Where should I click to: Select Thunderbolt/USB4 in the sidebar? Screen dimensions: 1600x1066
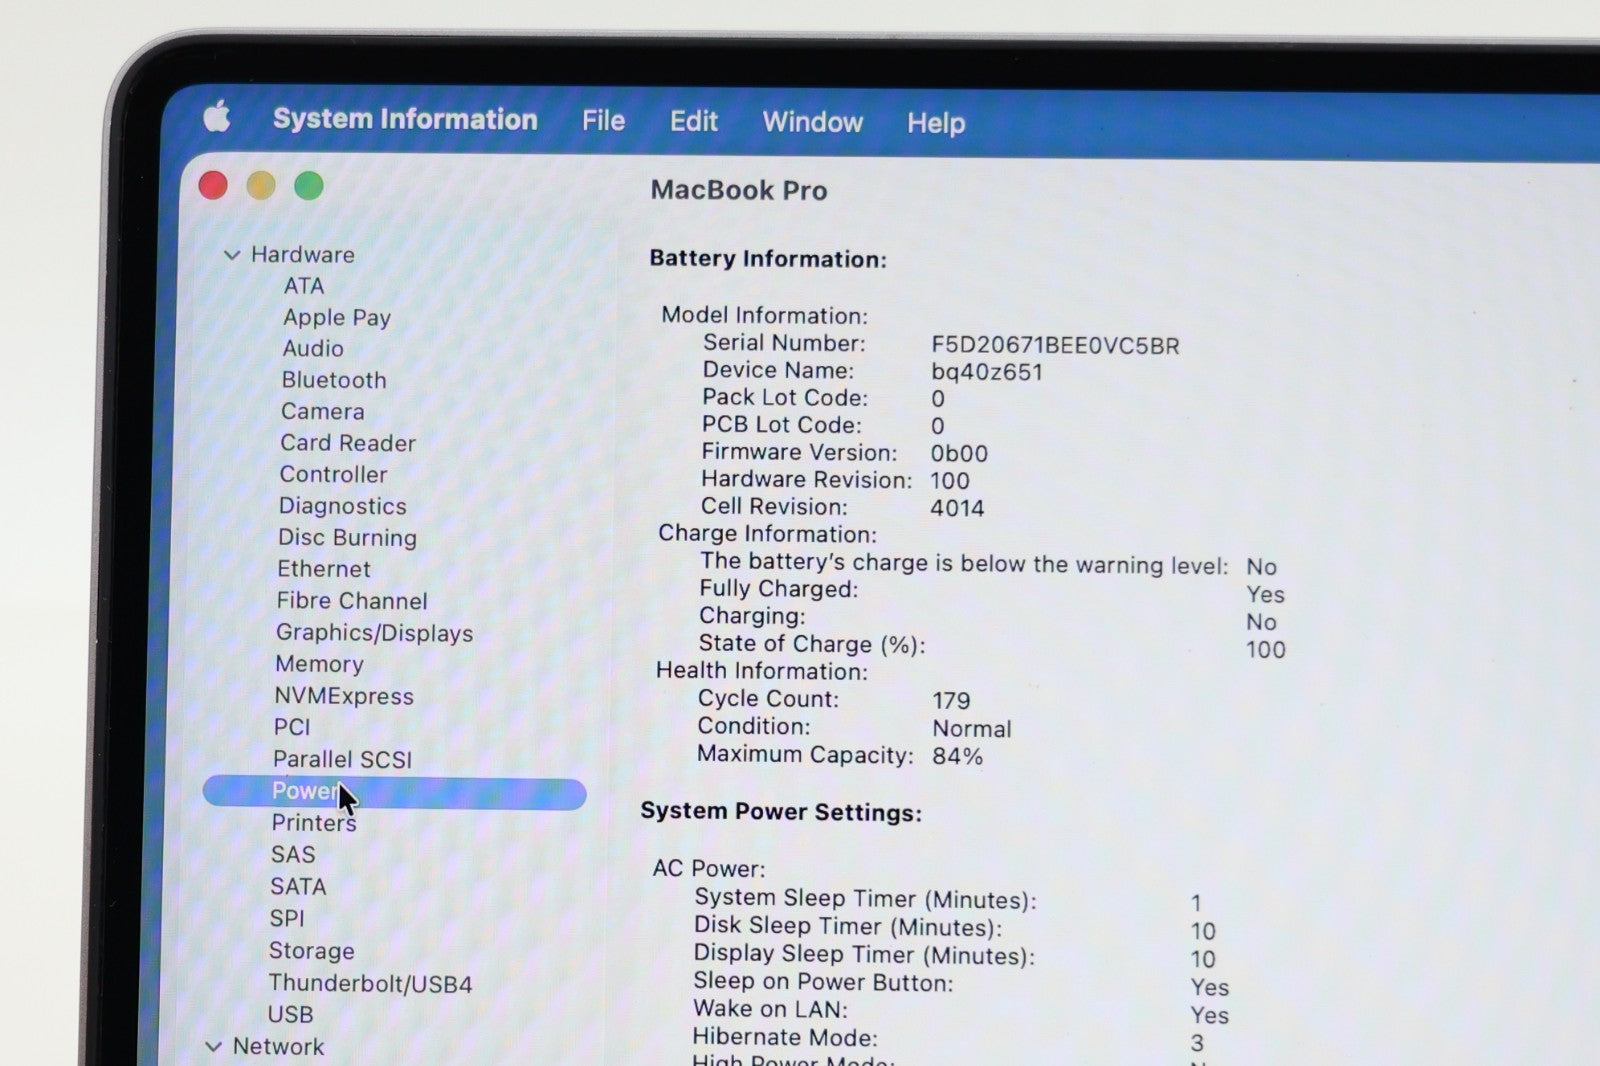[370, 983]
